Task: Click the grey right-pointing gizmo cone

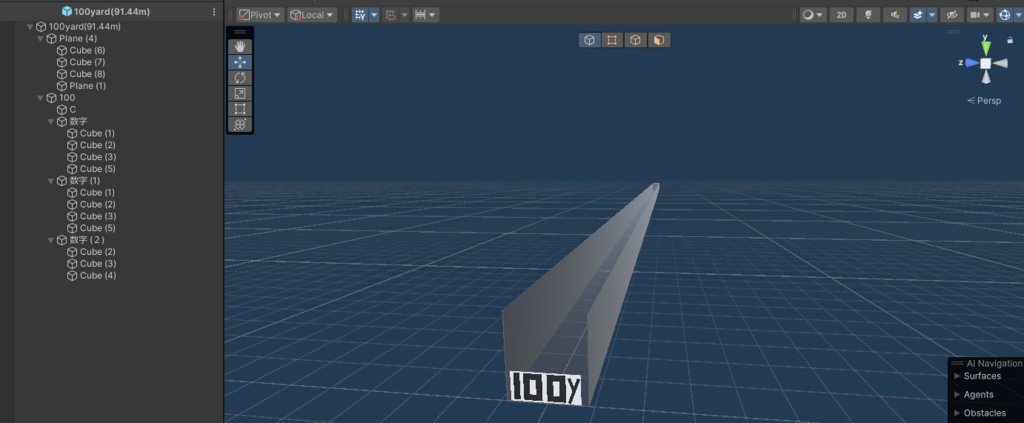Action: (999, 63)
